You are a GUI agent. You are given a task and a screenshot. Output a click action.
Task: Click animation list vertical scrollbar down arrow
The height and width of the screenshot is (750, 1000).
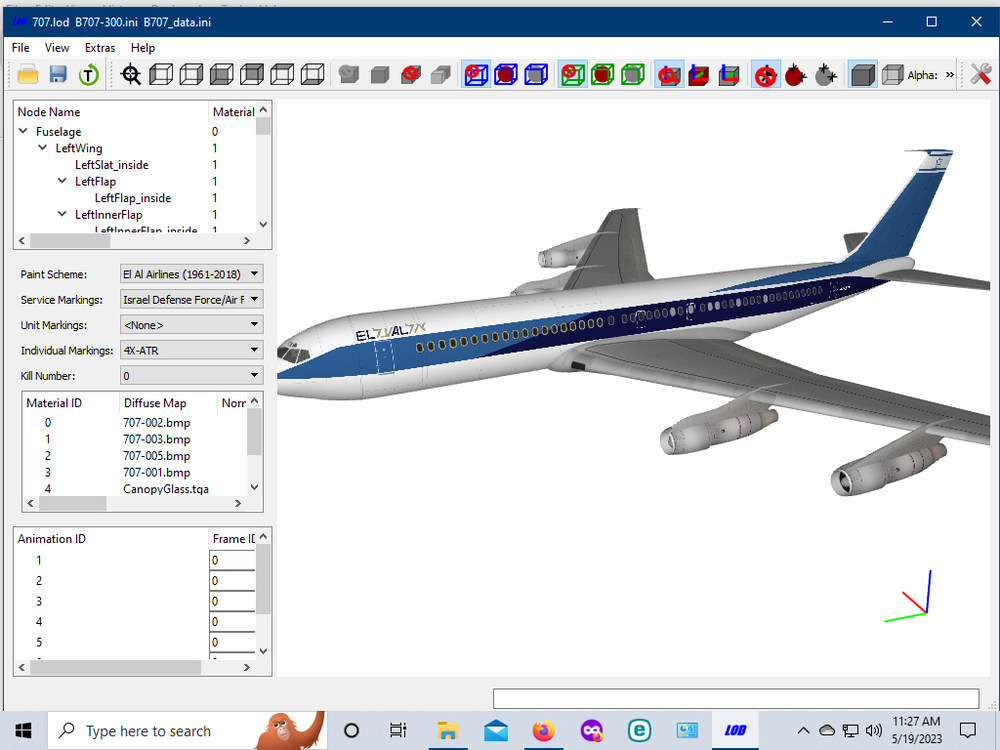(x=263, y=652)
